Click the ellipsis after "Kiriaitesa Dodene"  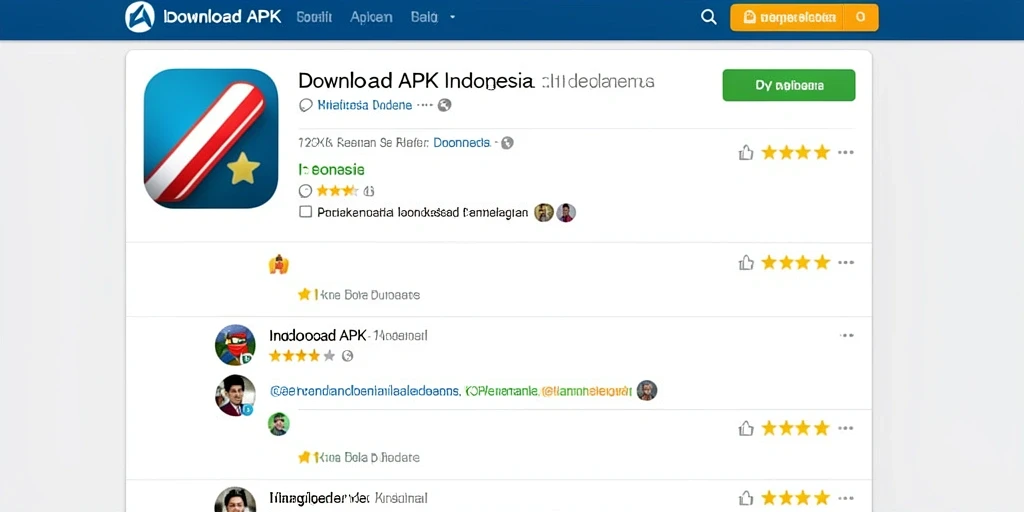pos(425,105)
